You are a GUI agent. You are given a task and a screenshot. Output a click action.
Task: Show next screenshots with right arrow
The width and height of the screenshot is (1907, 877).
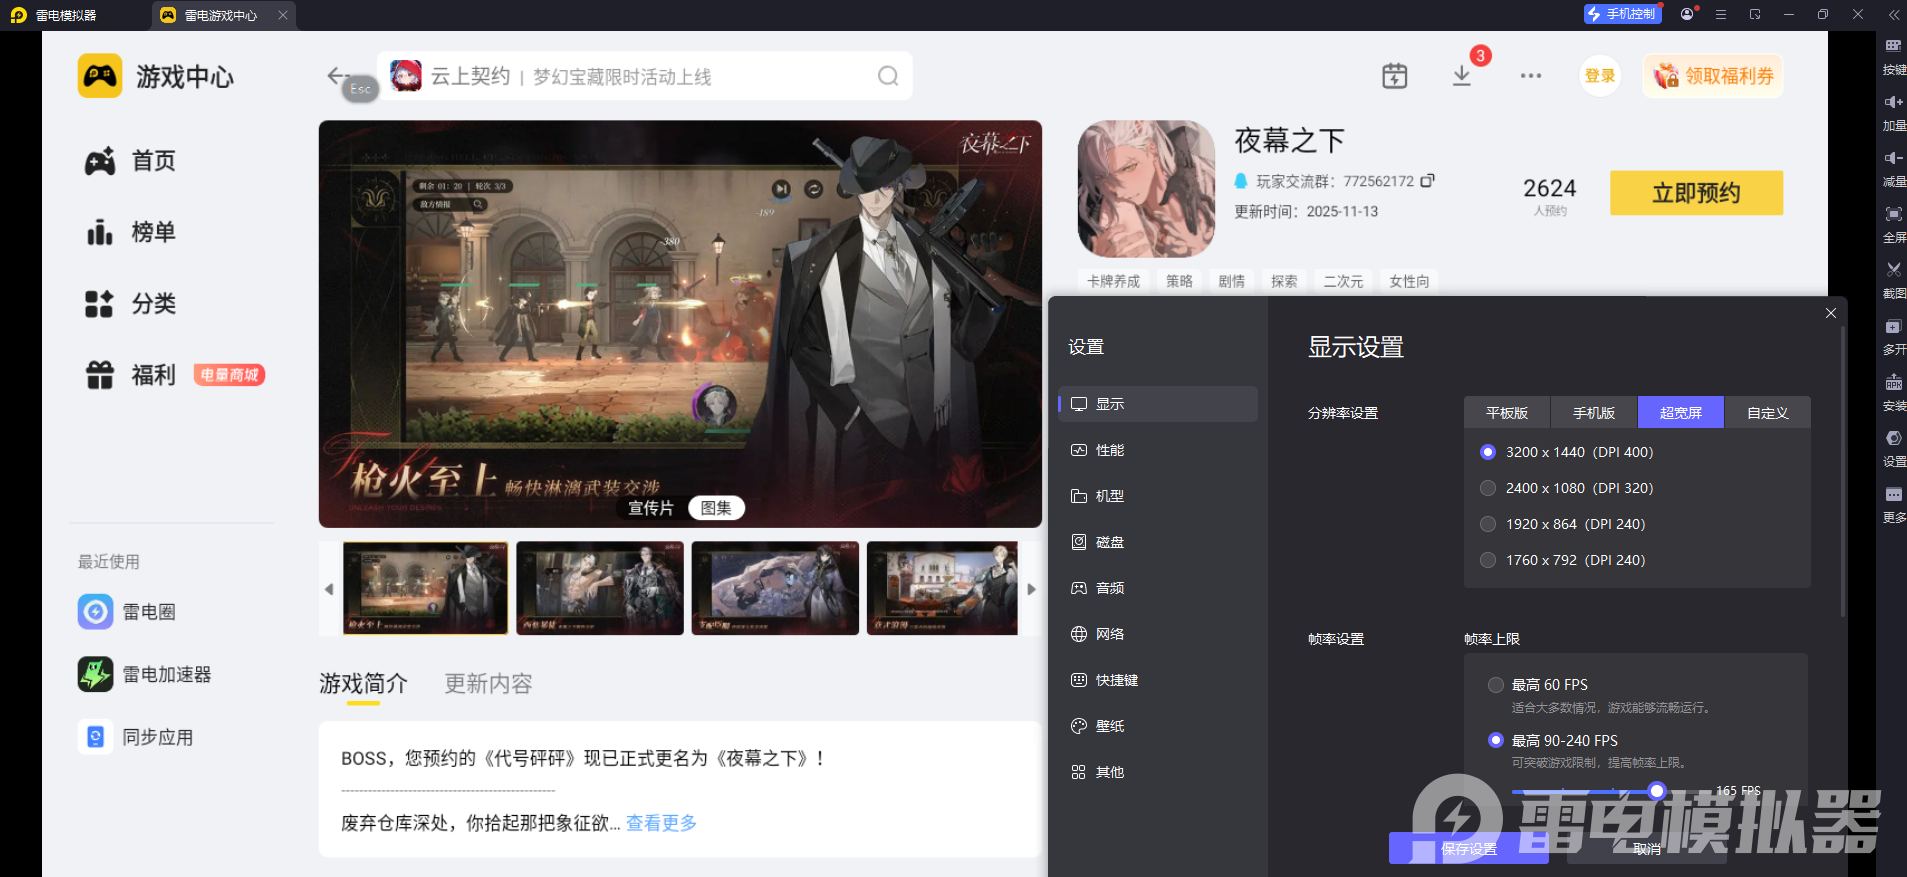tap(1031, 589)
